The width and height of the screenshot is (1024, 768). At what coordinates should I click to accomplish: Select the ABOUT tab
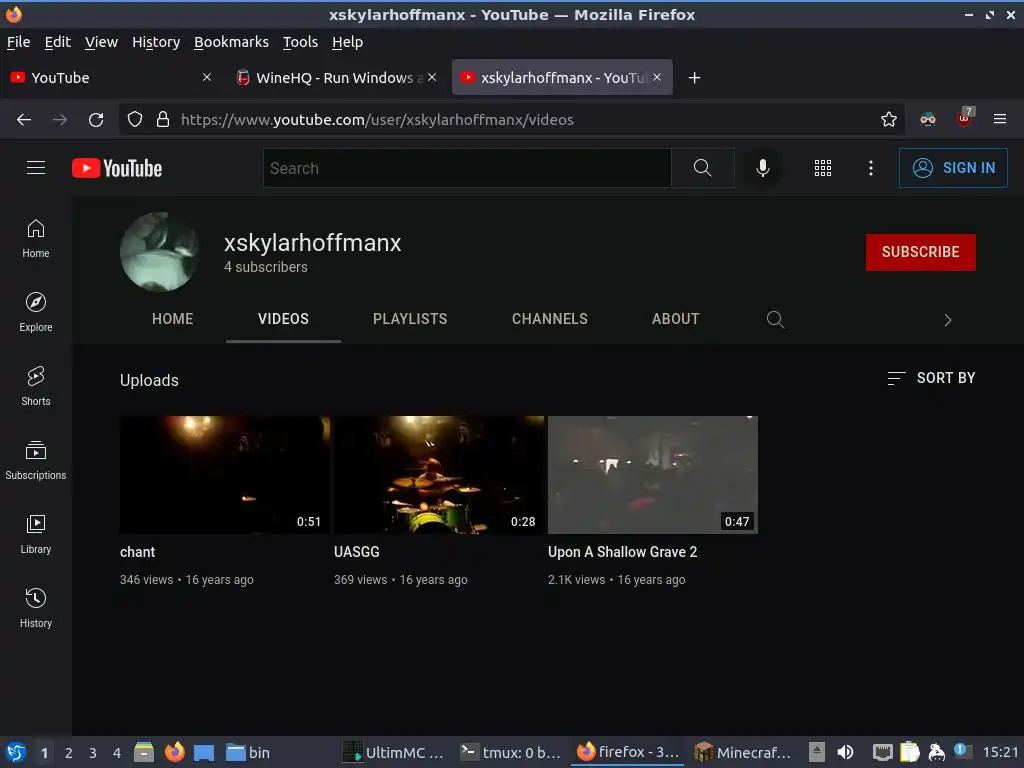[675, 319]
